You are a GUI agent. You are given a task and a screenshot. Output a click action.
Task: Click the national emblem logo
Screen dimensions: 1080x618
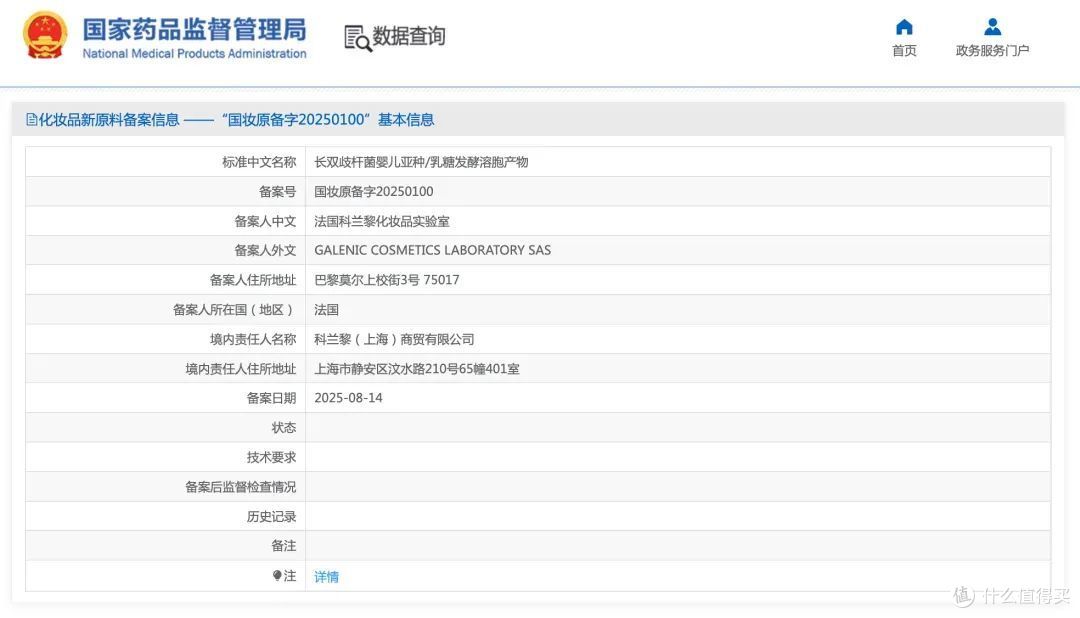click(x=45, y=34)
